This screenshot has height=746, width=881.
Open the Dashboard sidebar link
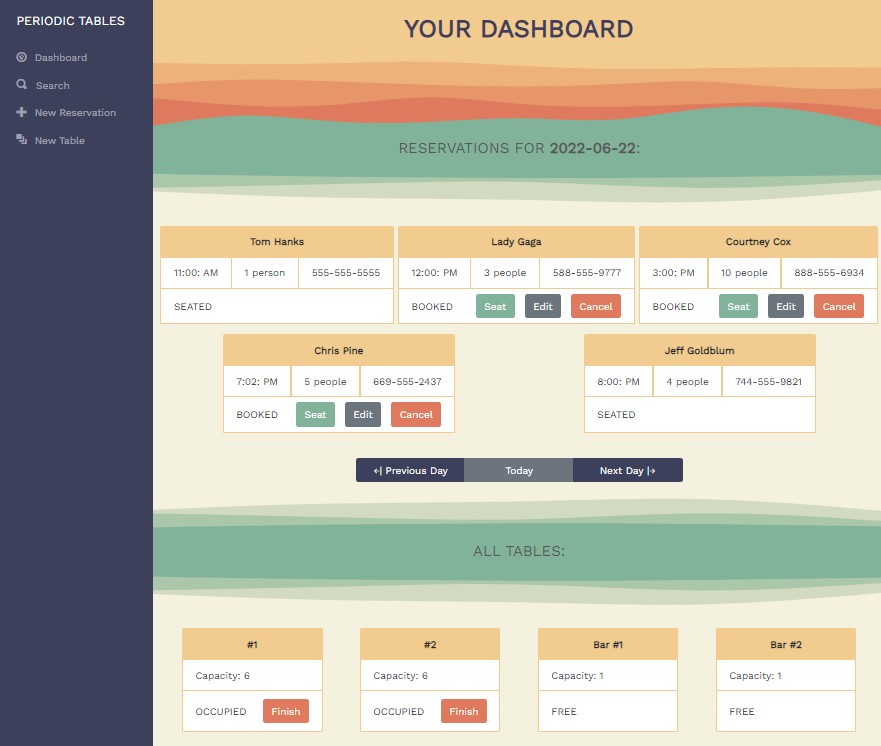pyautogui.click(x=61, y=58)
